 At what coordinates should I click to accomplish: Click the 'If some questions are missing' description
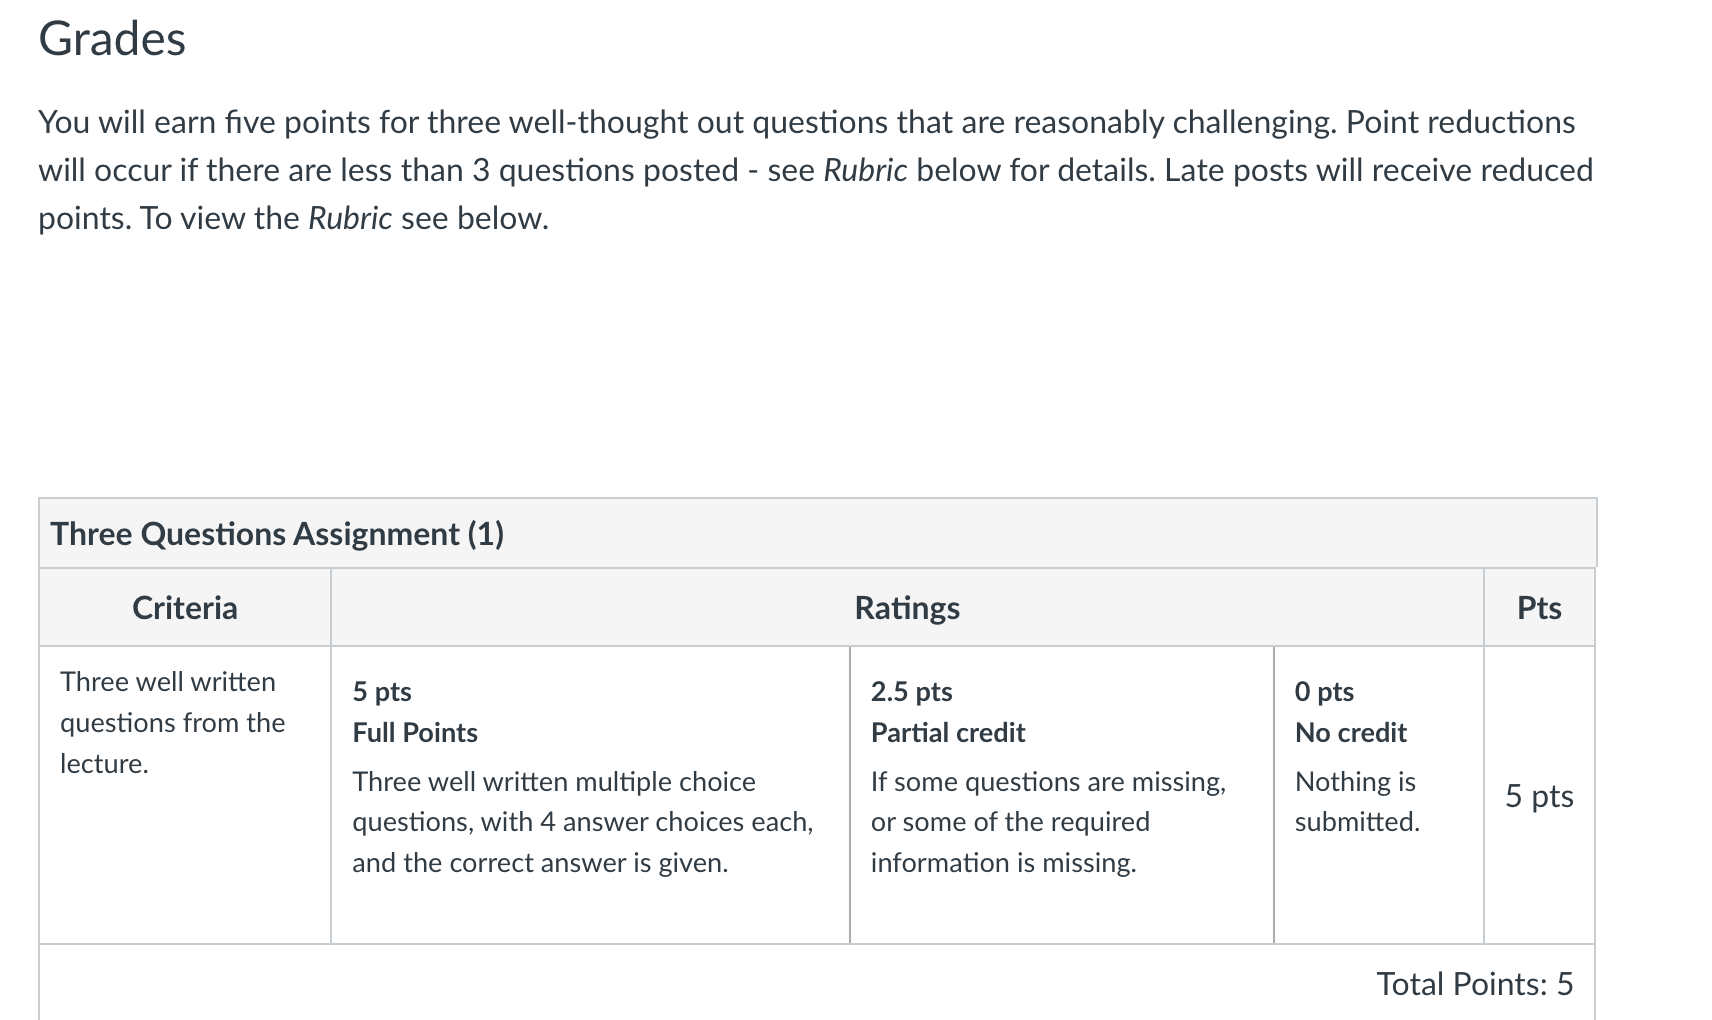(x=1048, y=822)
